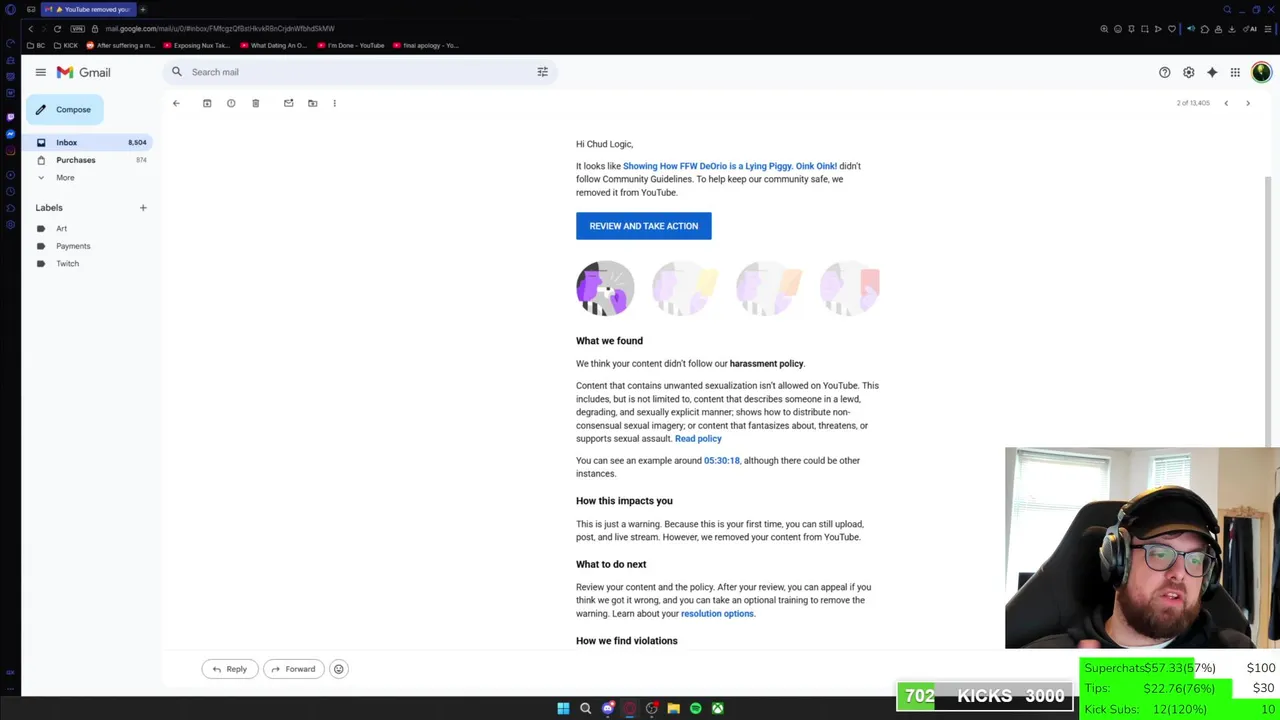
Task: Open a new browser tab
Action: coord(143,9)
